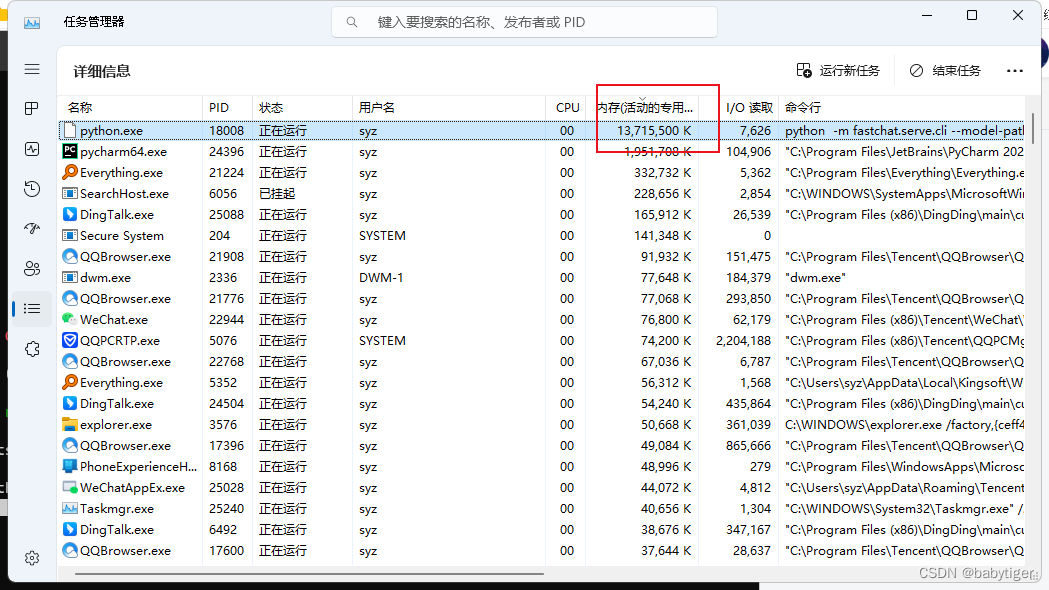
Task: Click the SearchHost.exe process icon
Action: point(70,194)
